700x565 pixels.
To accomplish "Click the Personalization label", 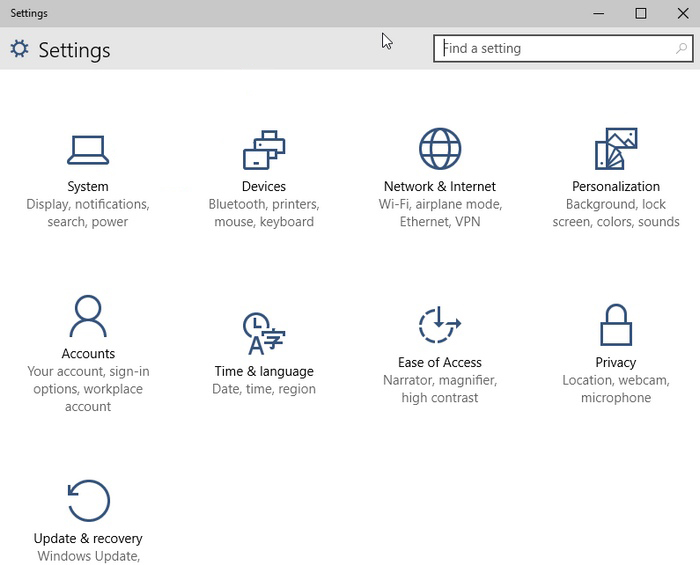I will 616,186.
